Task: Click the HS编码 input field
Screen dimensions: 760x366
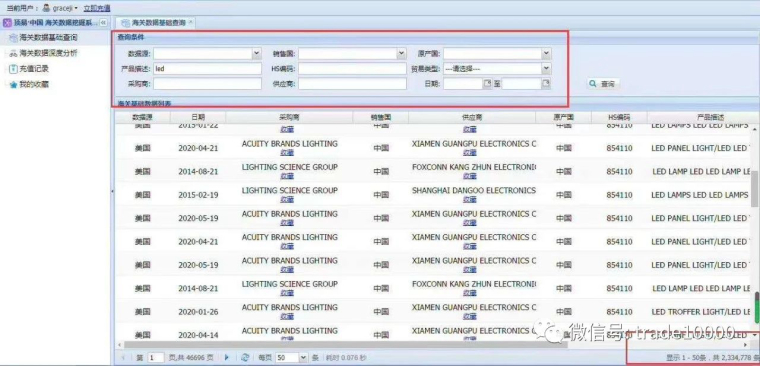Action: (x=352, y=69)
